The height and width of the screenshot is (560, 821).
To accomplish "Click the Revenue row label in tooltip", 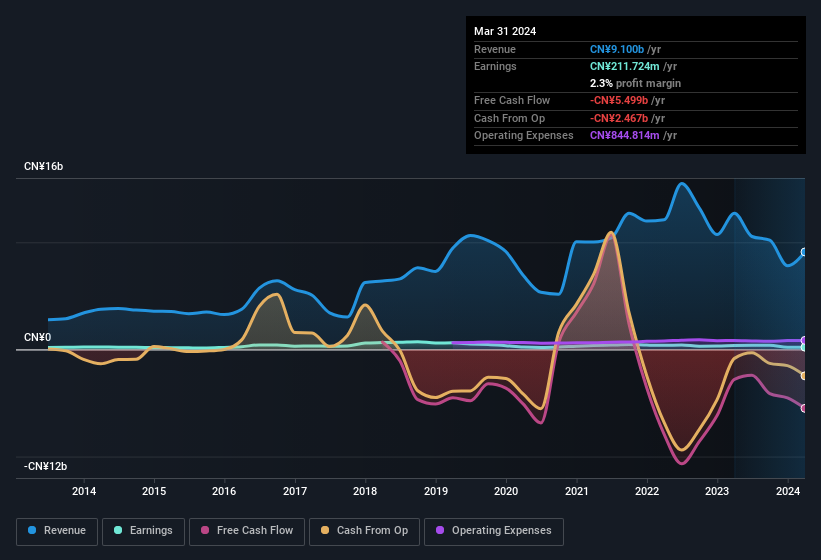I will [495, 49].
